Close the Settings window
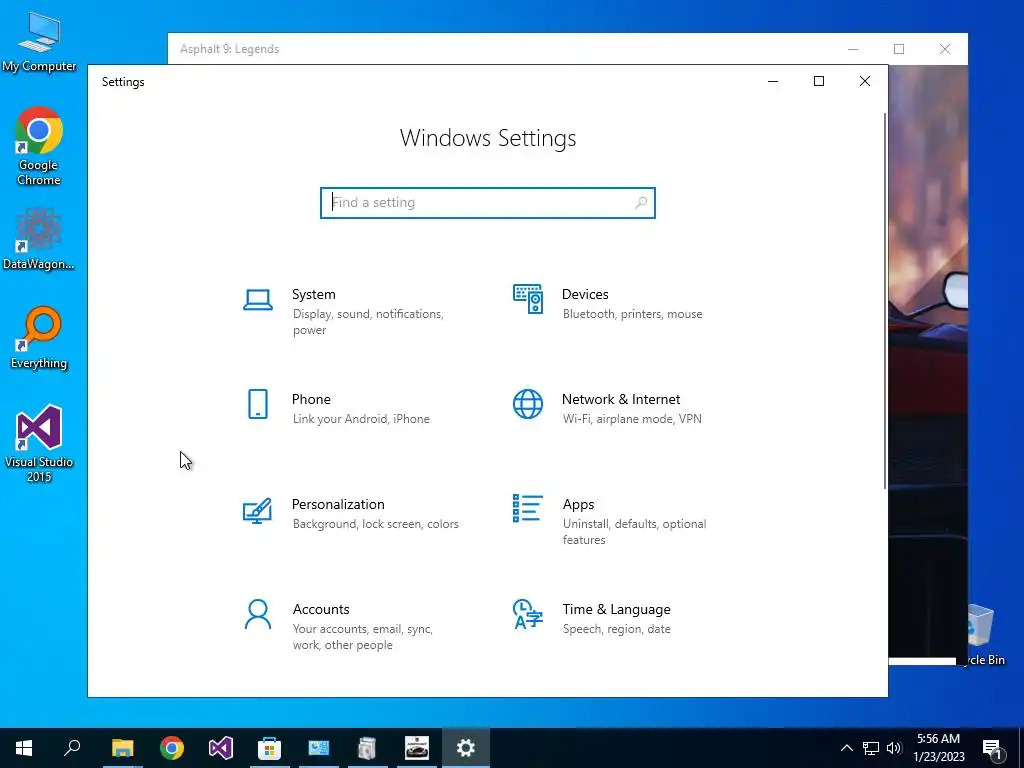The height and width of the screenshot is (768, 1024). [865, 81]
